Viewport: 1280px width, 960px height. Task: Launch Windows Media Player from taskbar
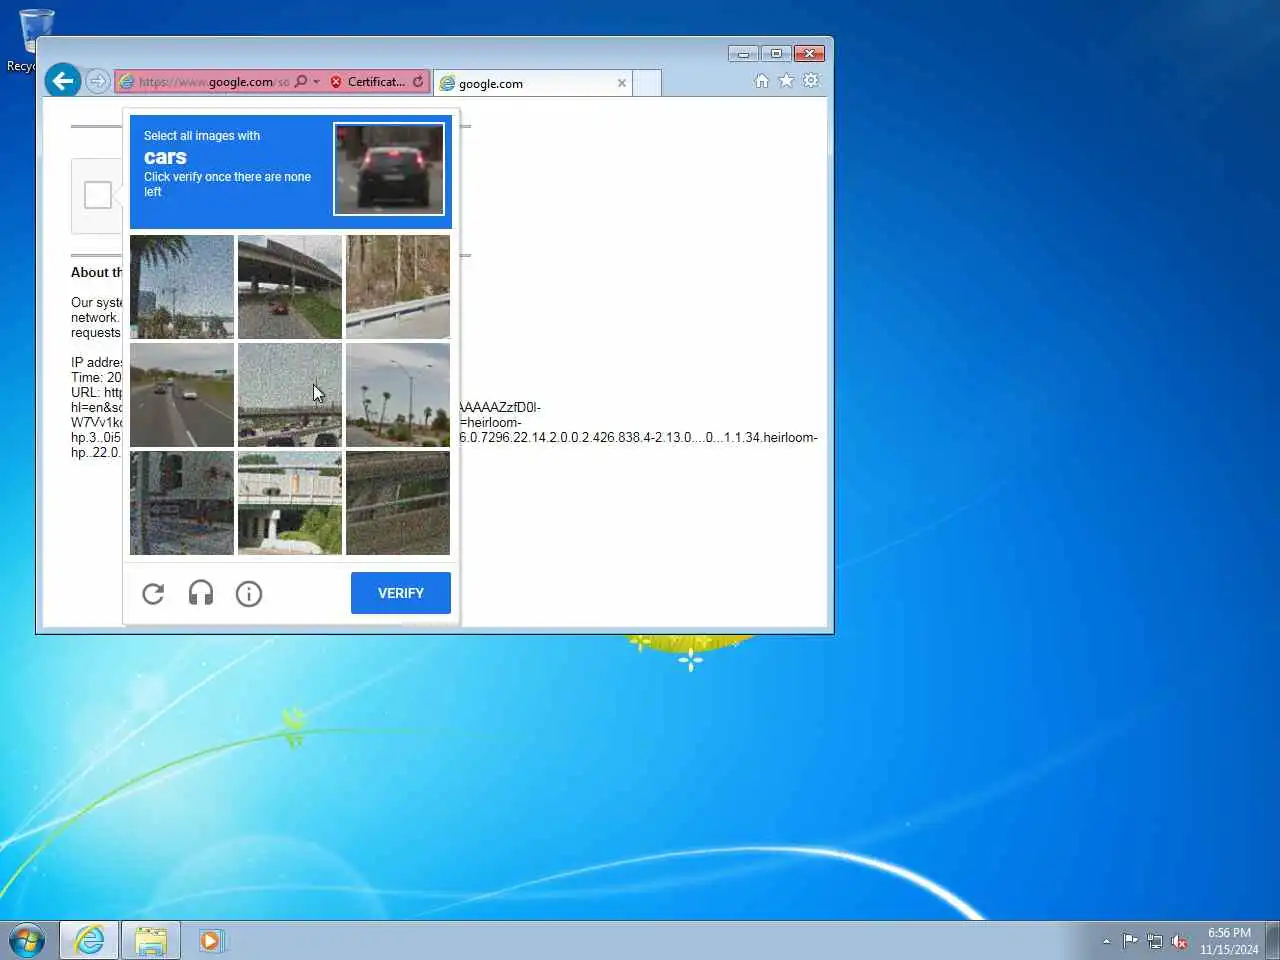pyautogui.click(x=211, y=940)
